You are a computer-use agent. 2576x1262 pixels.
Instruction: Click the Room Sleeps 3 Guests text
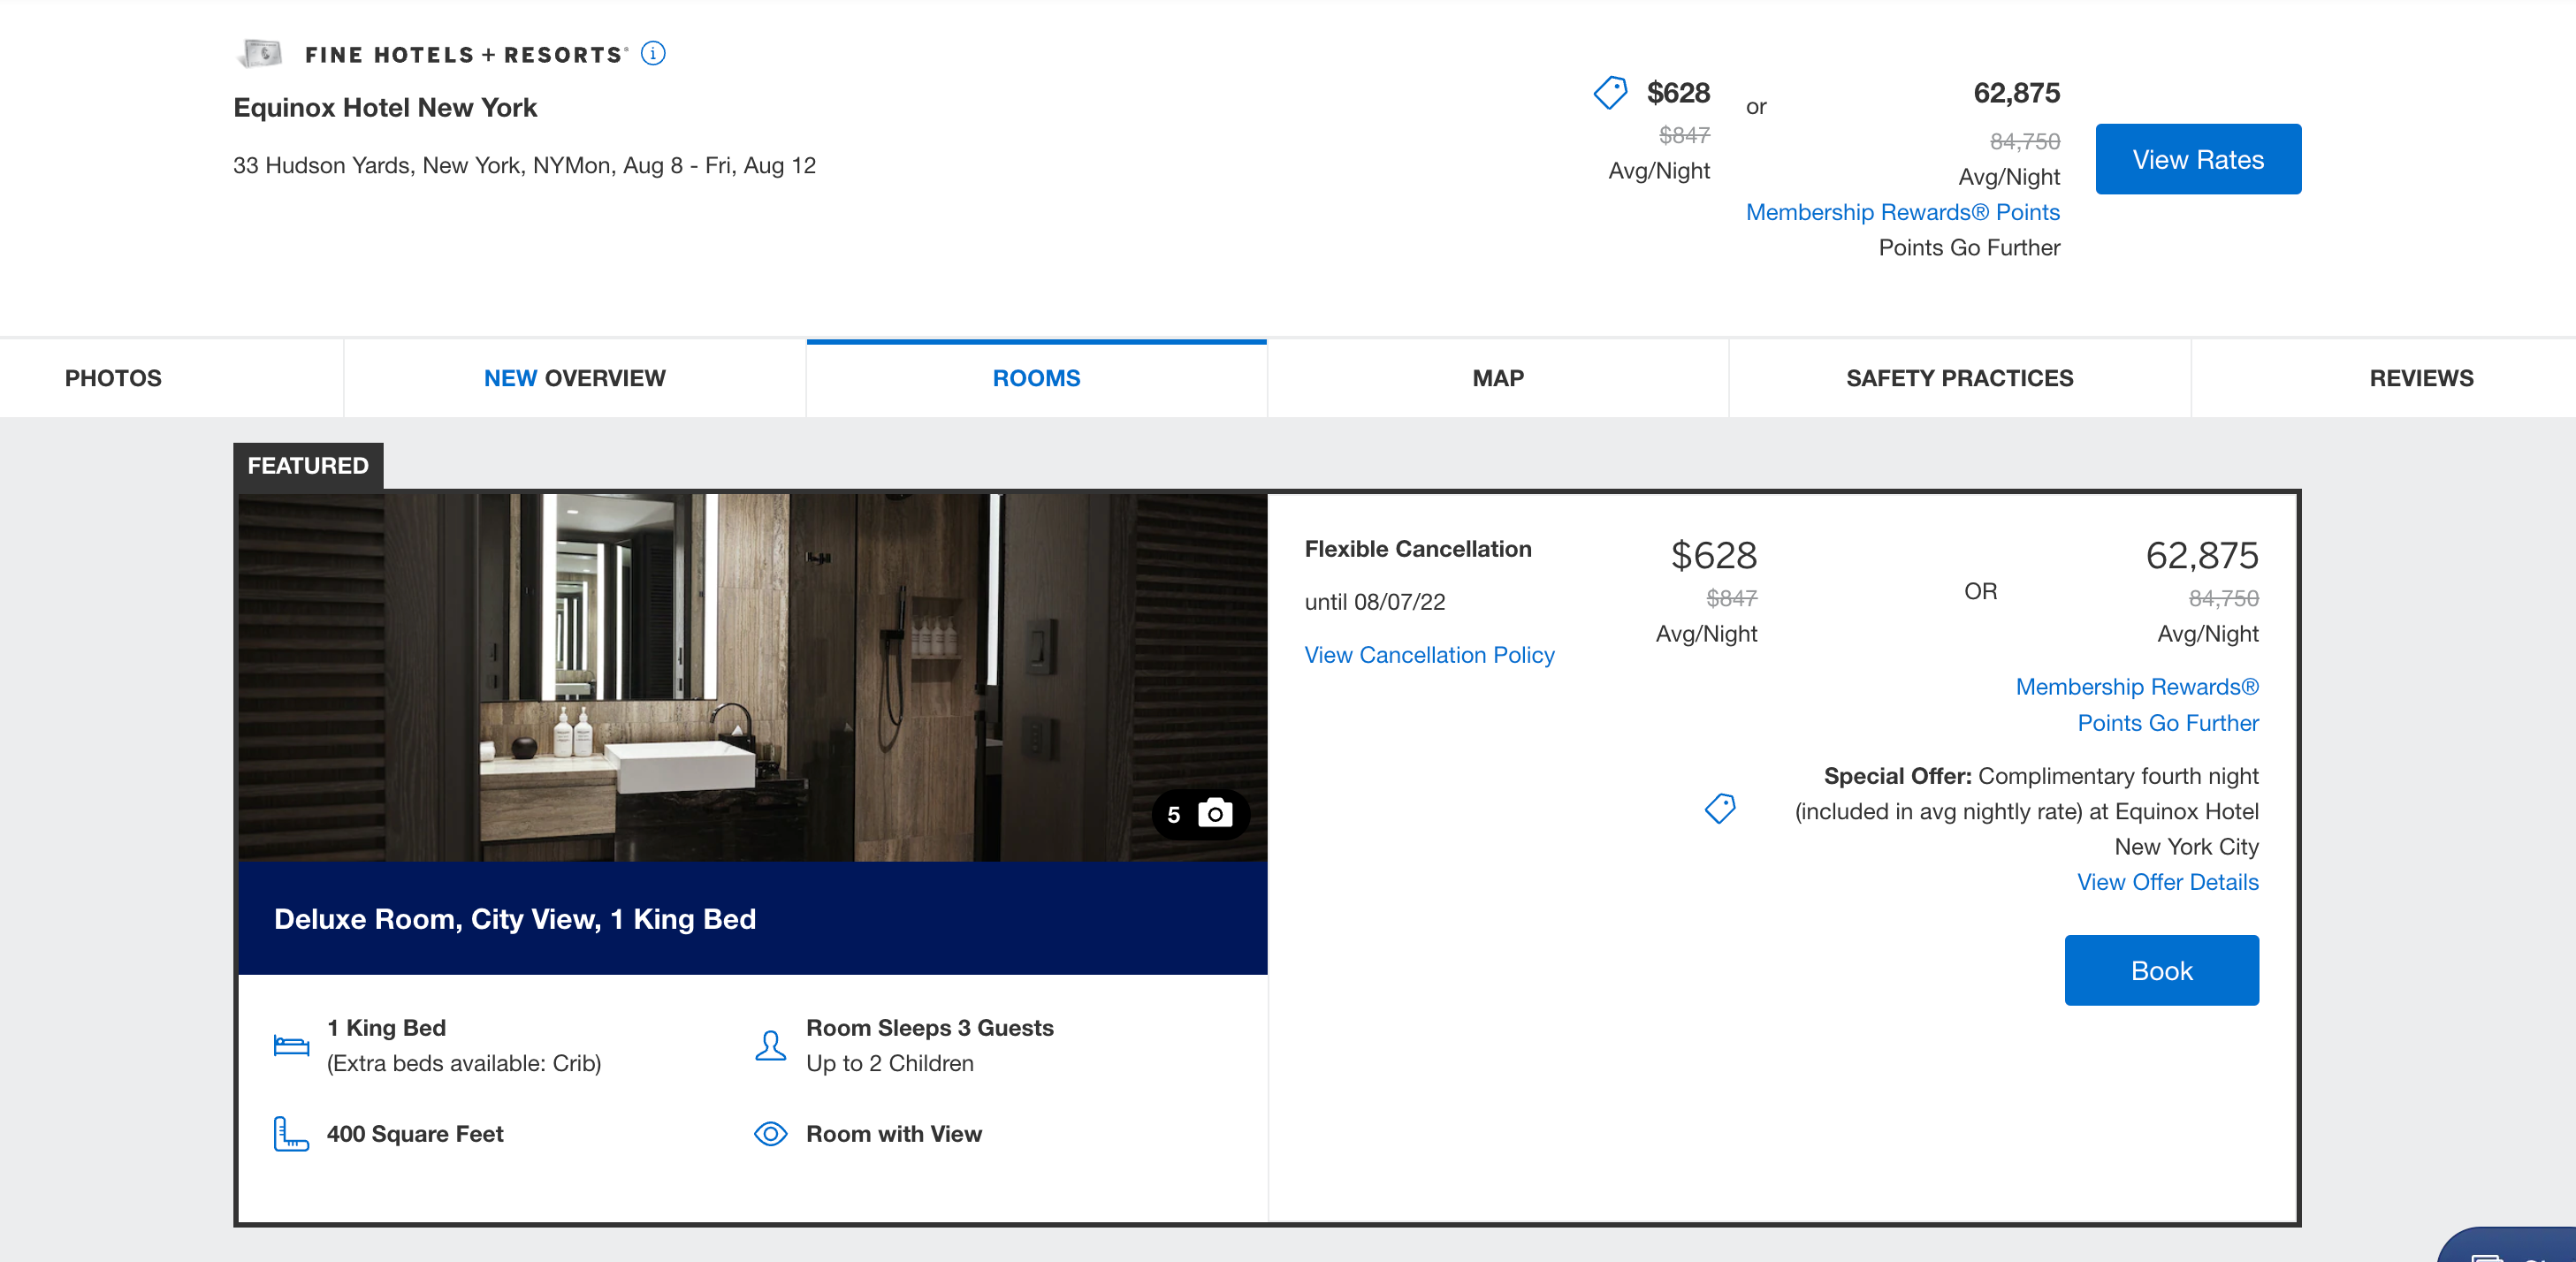coord(929,1028)
